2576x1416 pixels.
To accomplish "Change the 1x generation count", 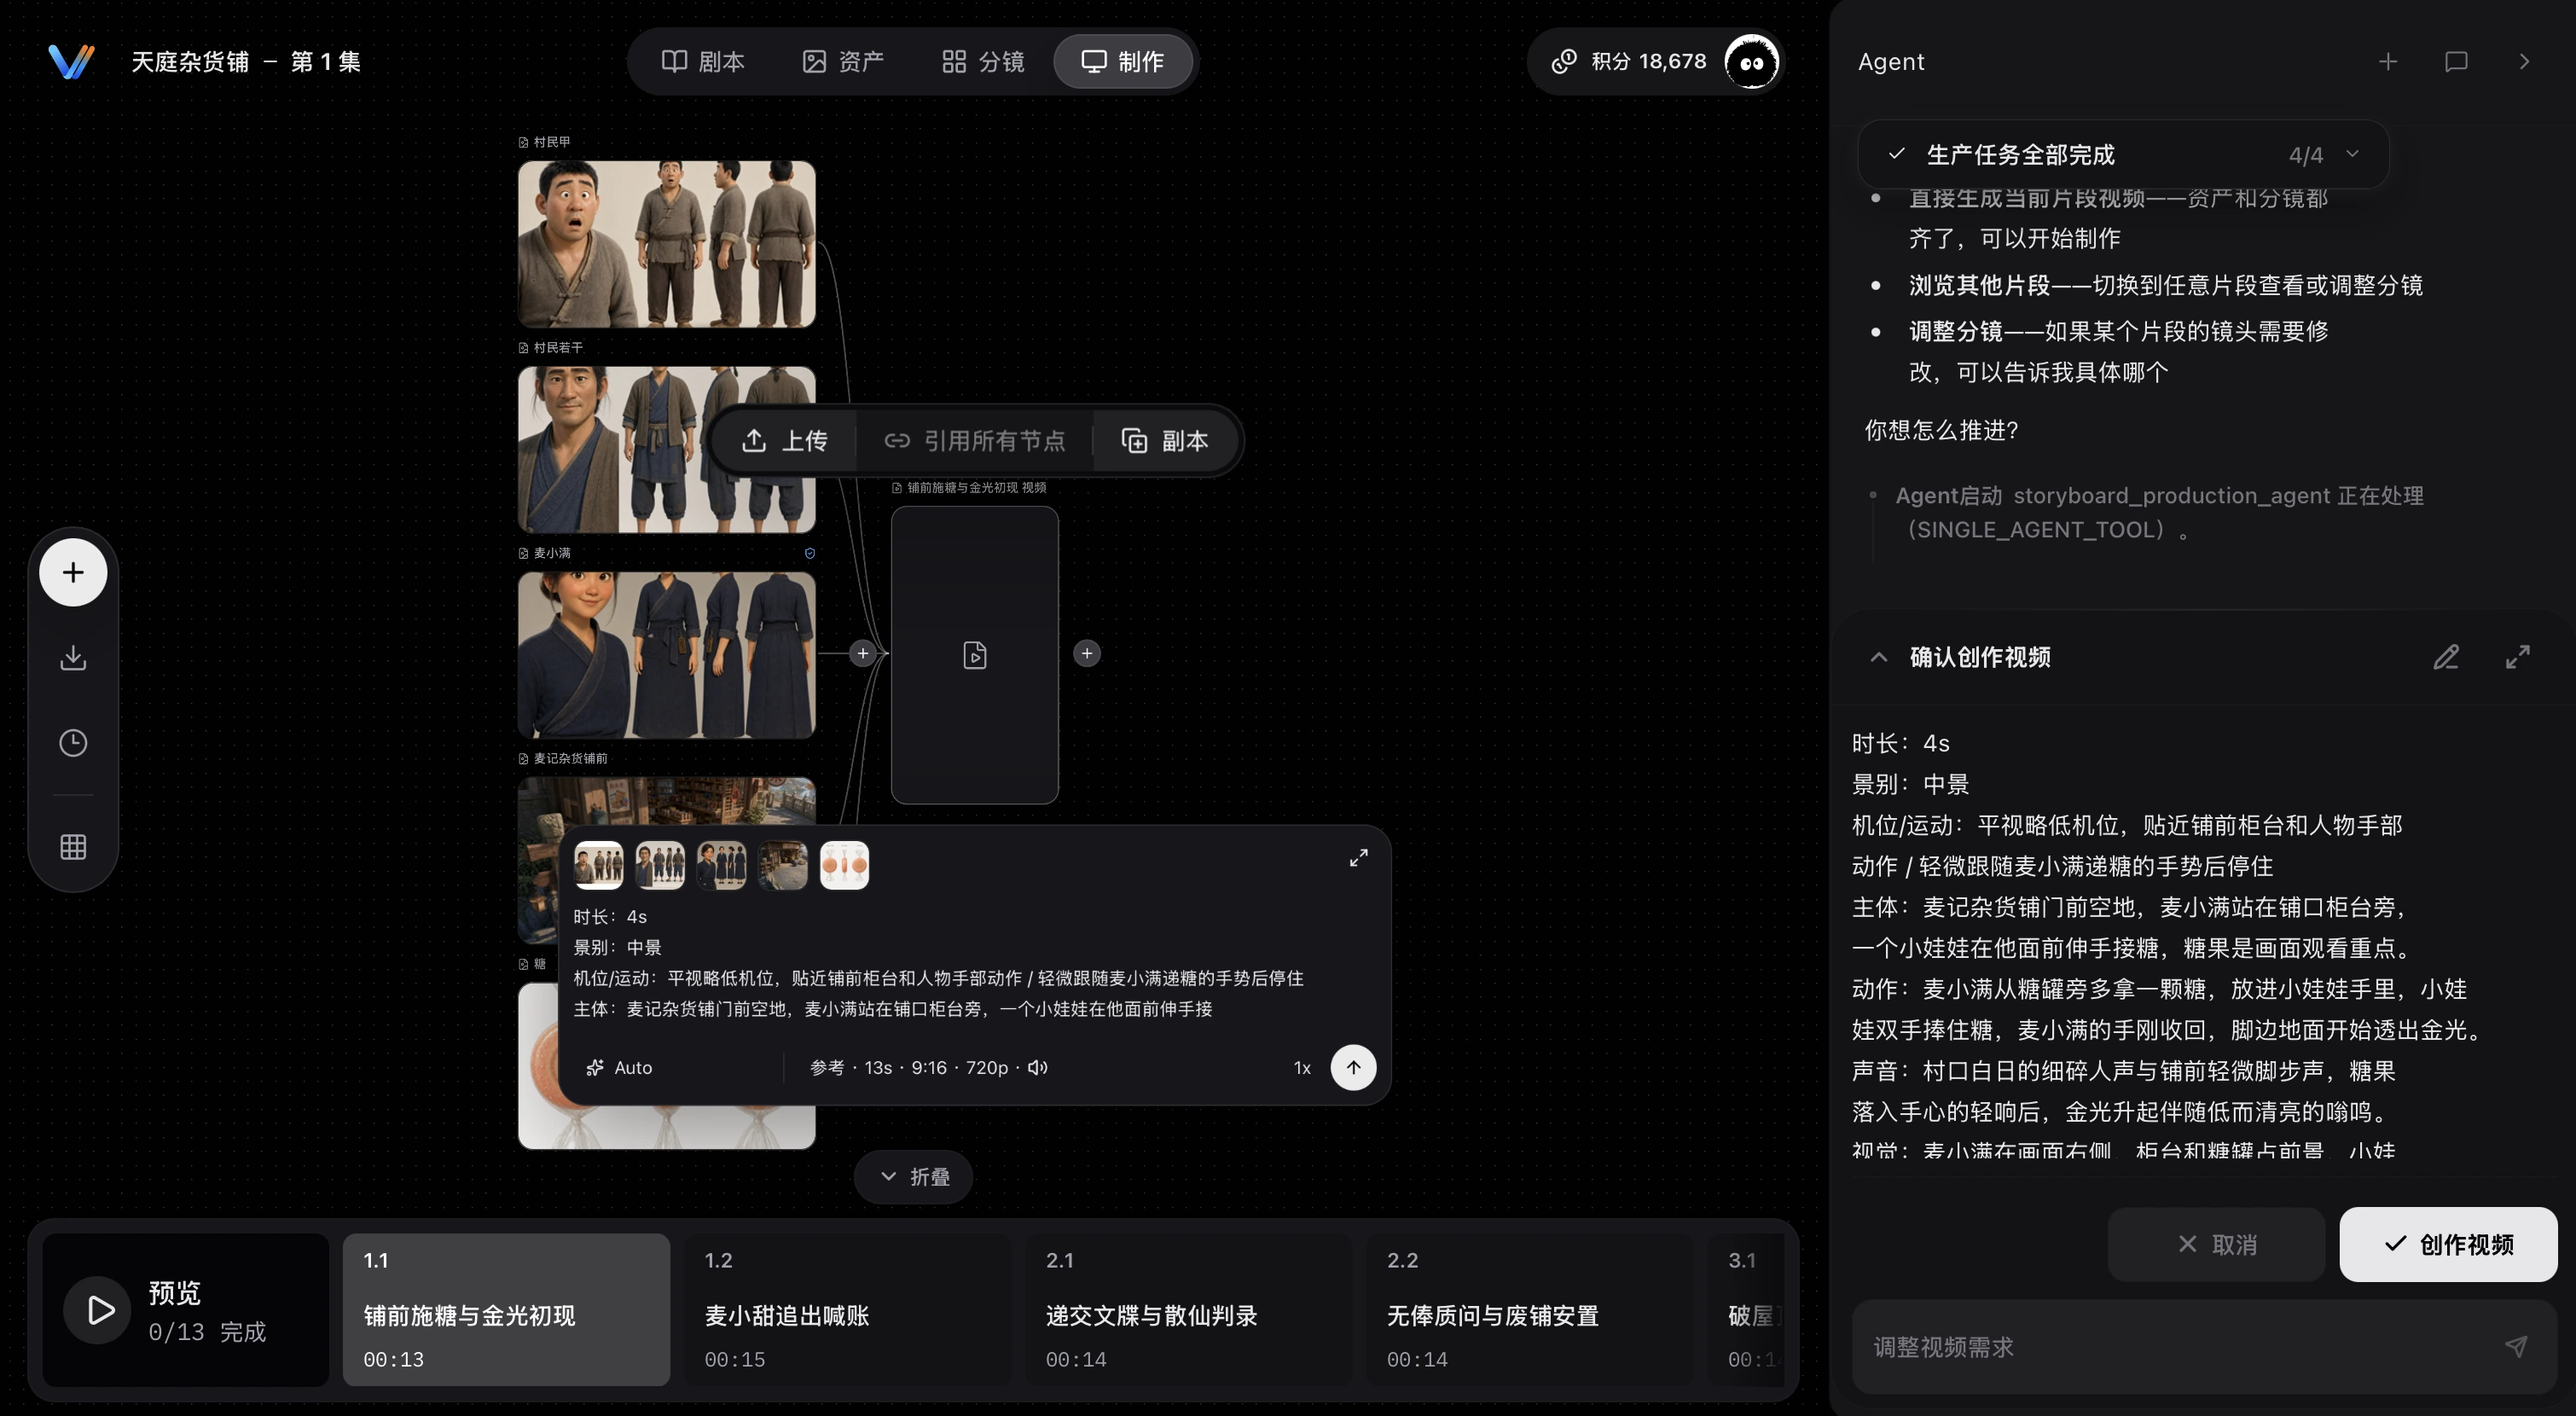I will coord(1302,1067).
